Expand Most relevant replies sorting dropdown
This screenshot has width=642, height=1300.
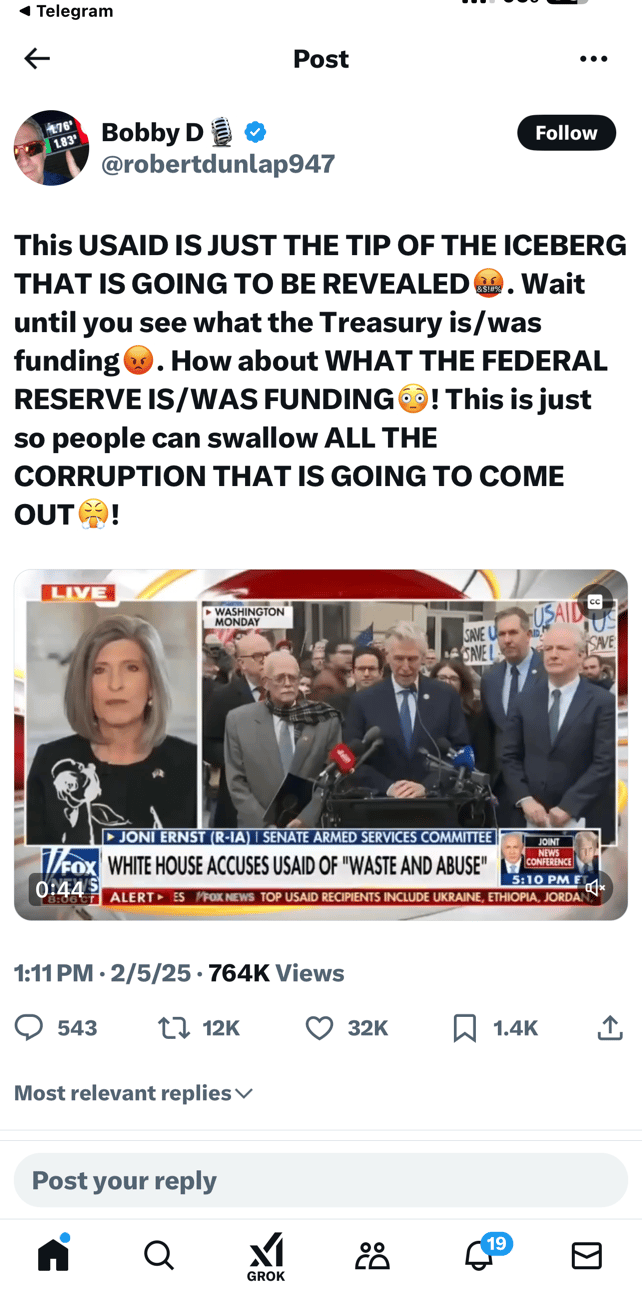tap(133, 1093)
